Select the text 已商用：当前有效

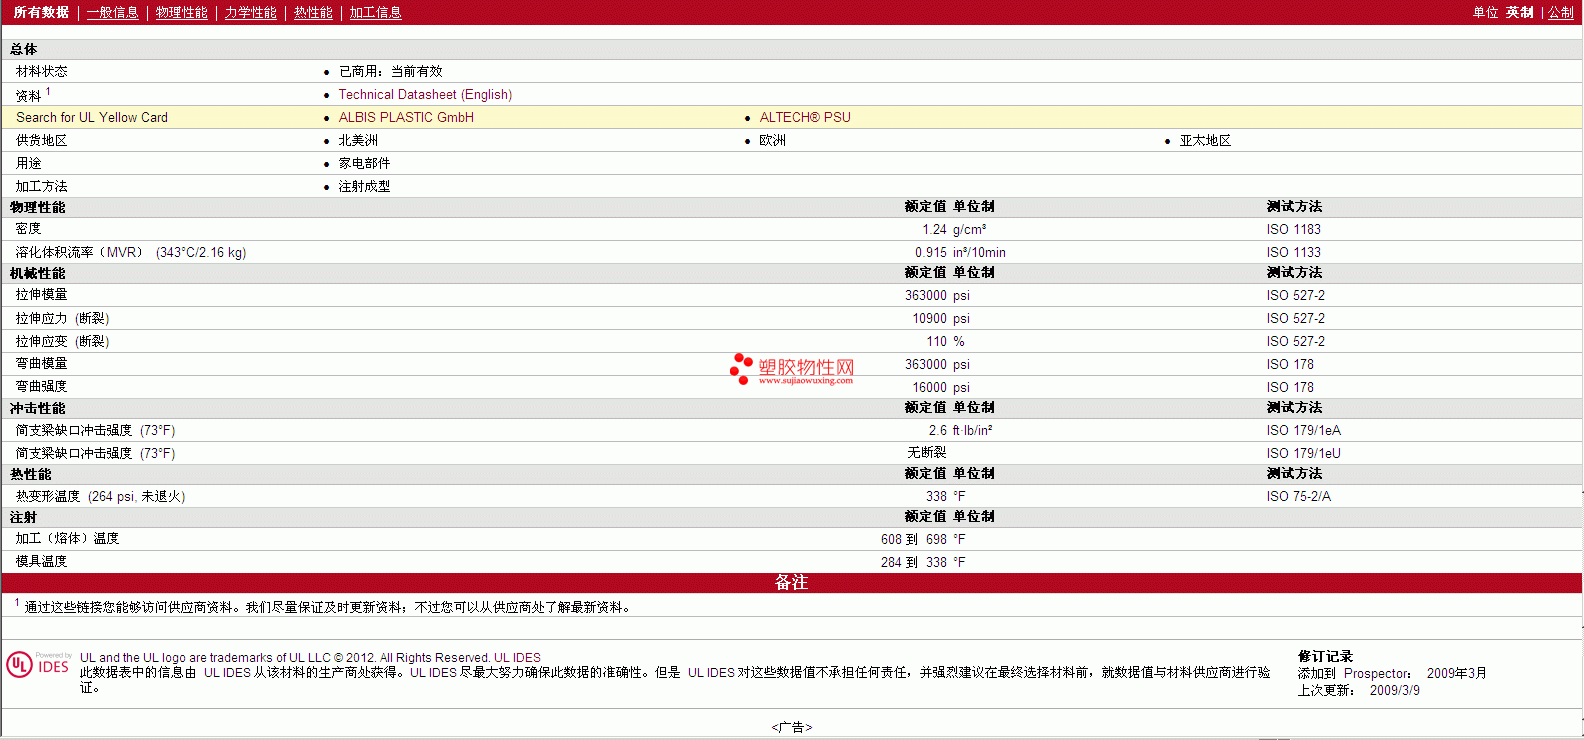click(391, 71)
